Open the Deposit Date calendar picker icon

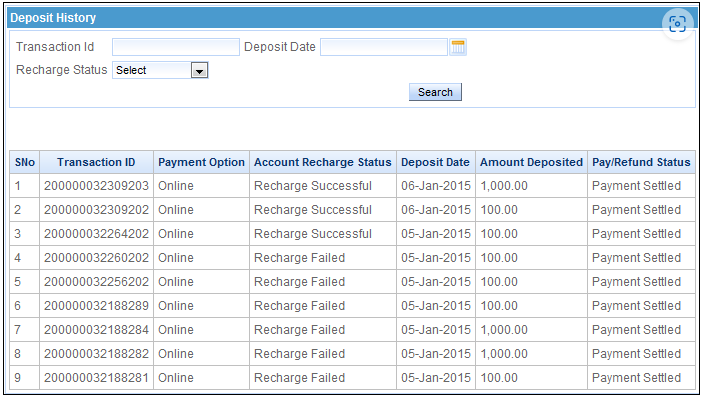click(458, 47)
